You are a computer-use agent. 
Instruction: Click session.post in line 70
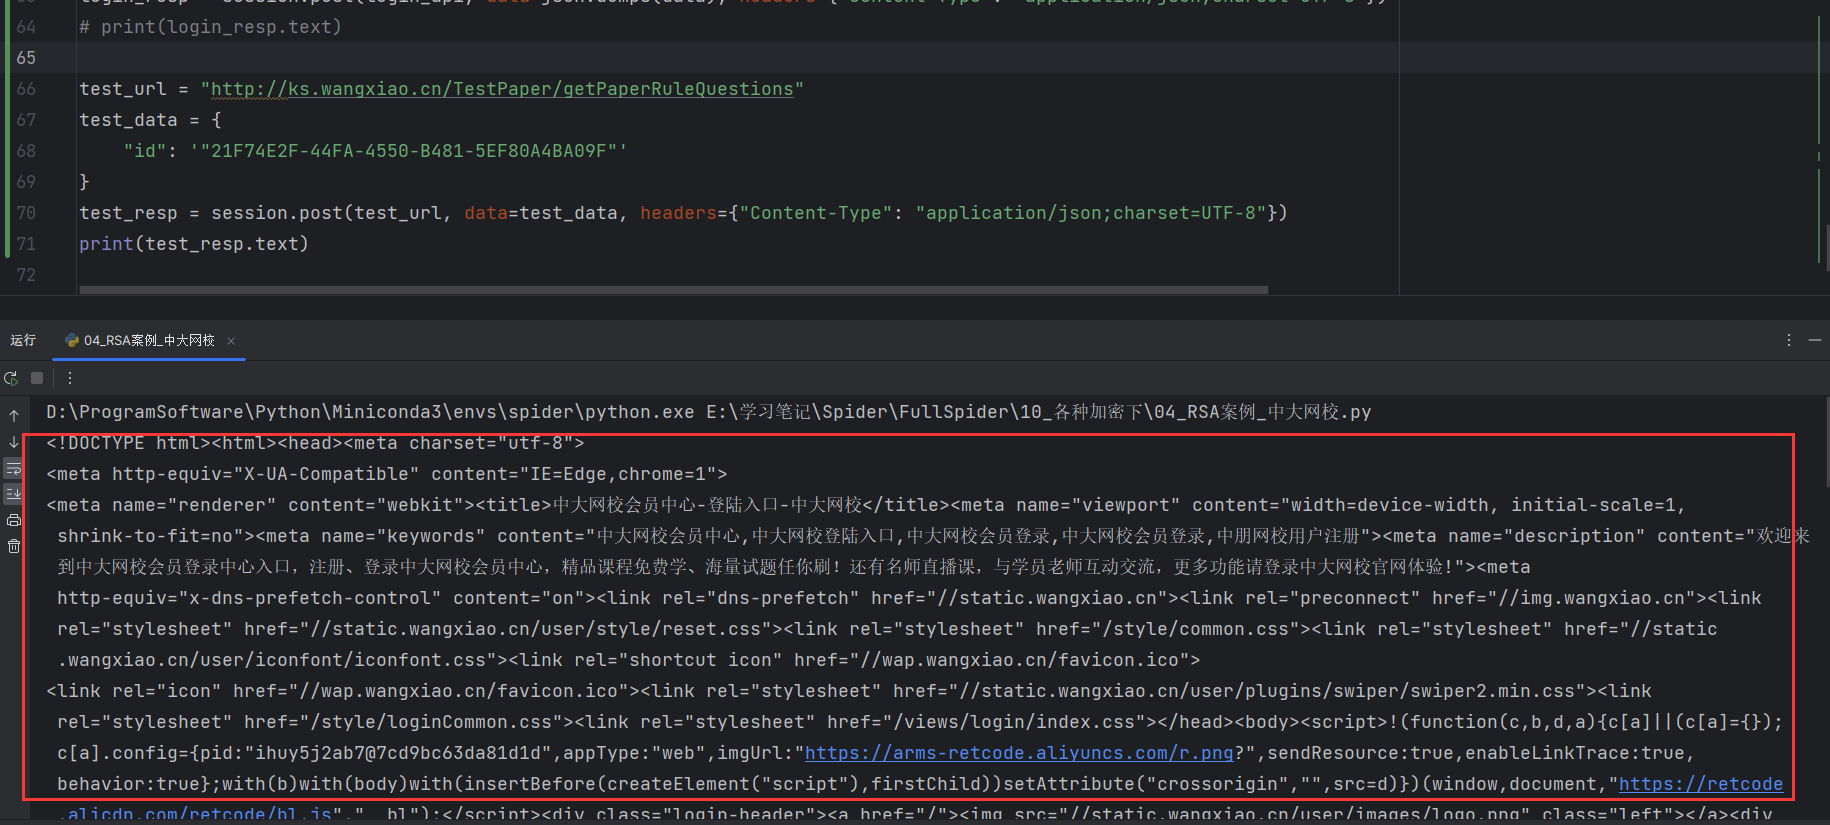point(276,213)
